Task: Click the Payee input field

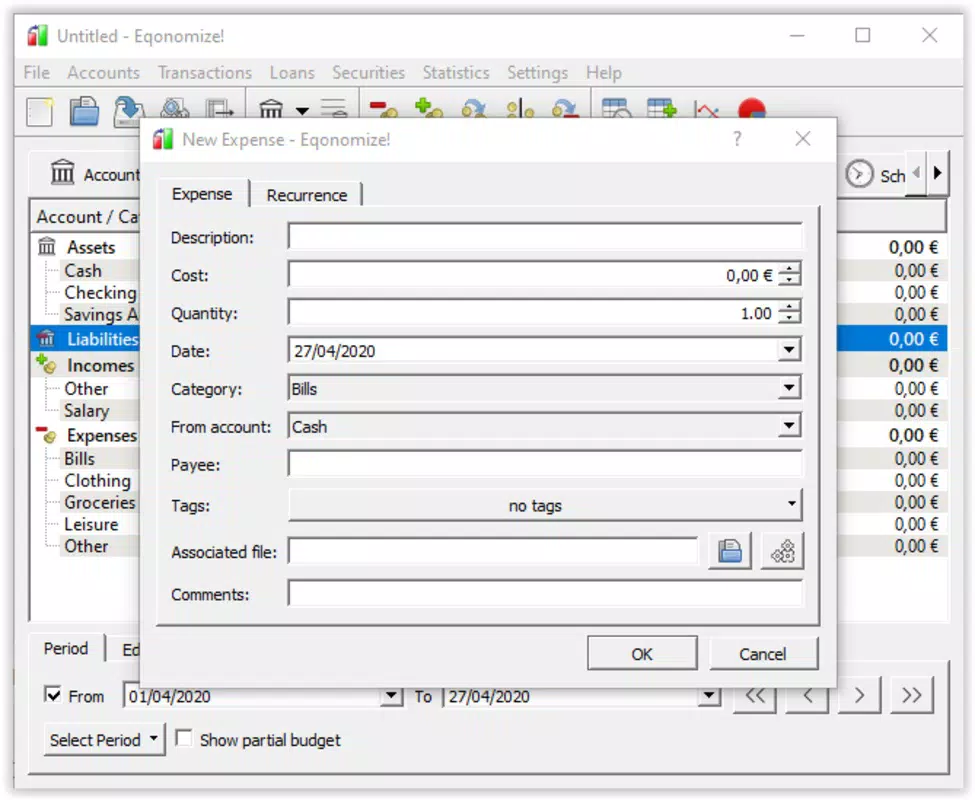Action: point(545,464)
